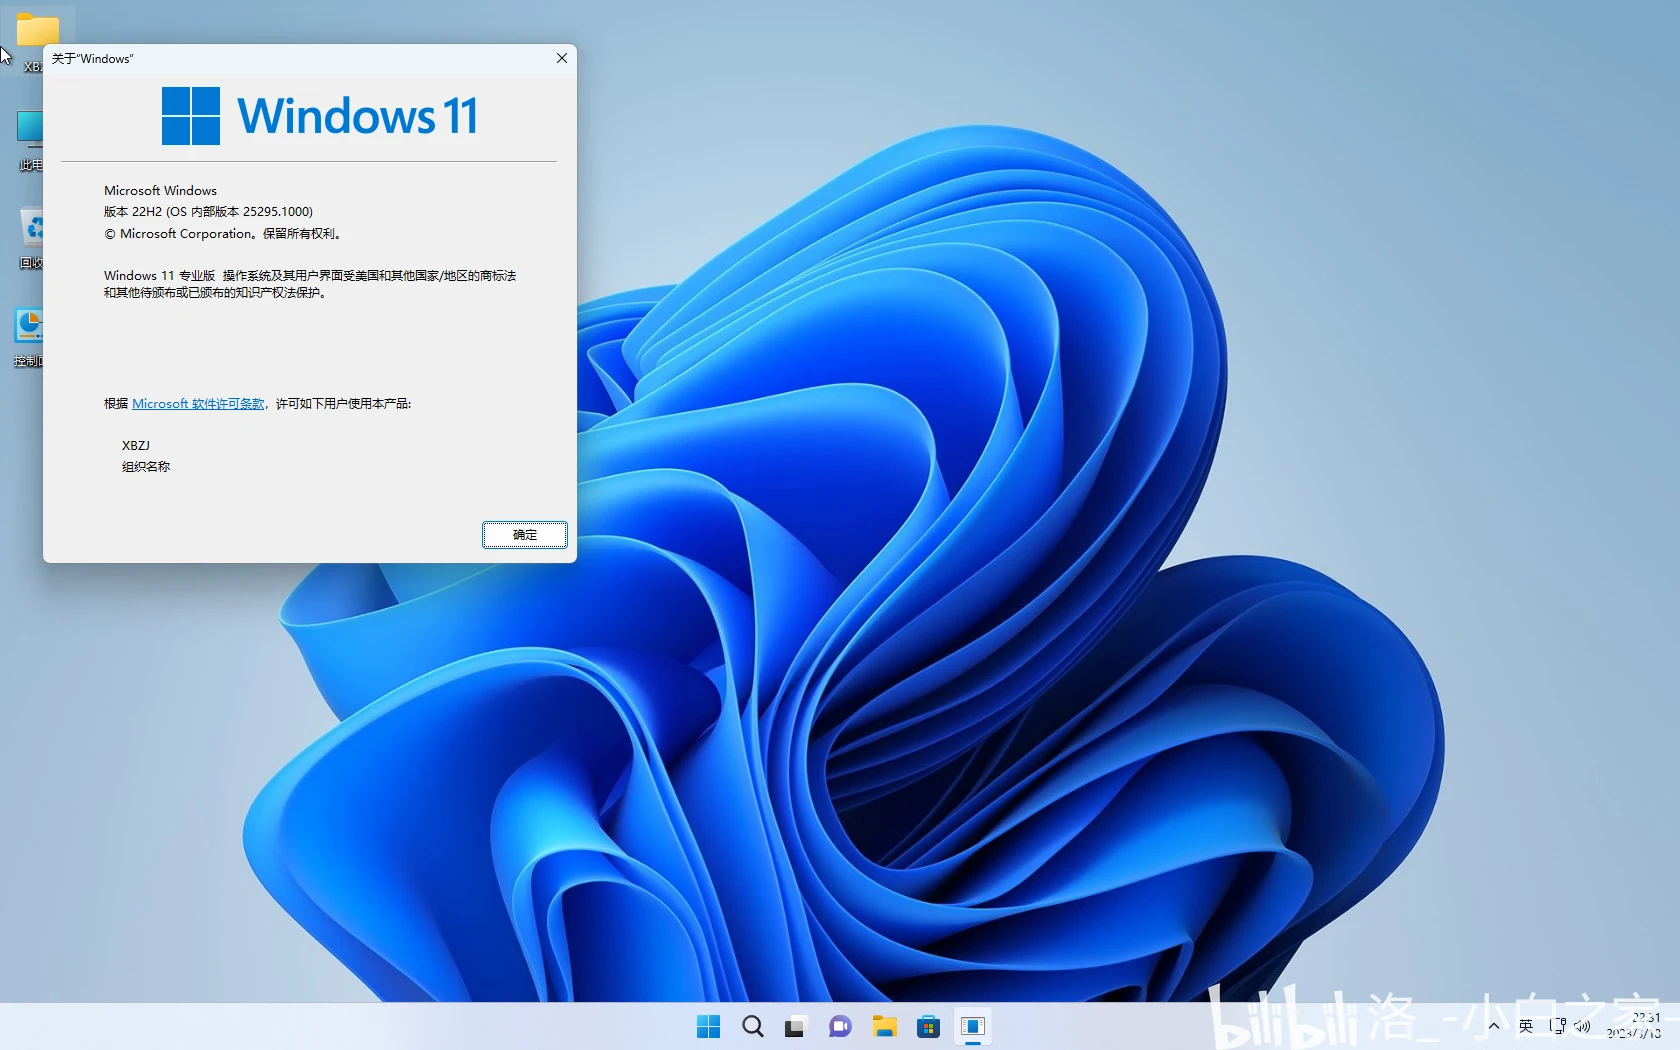Open Chat from the taskbar
The width and height of the screenshot is (1680, 1050).
pos(840,1027)
